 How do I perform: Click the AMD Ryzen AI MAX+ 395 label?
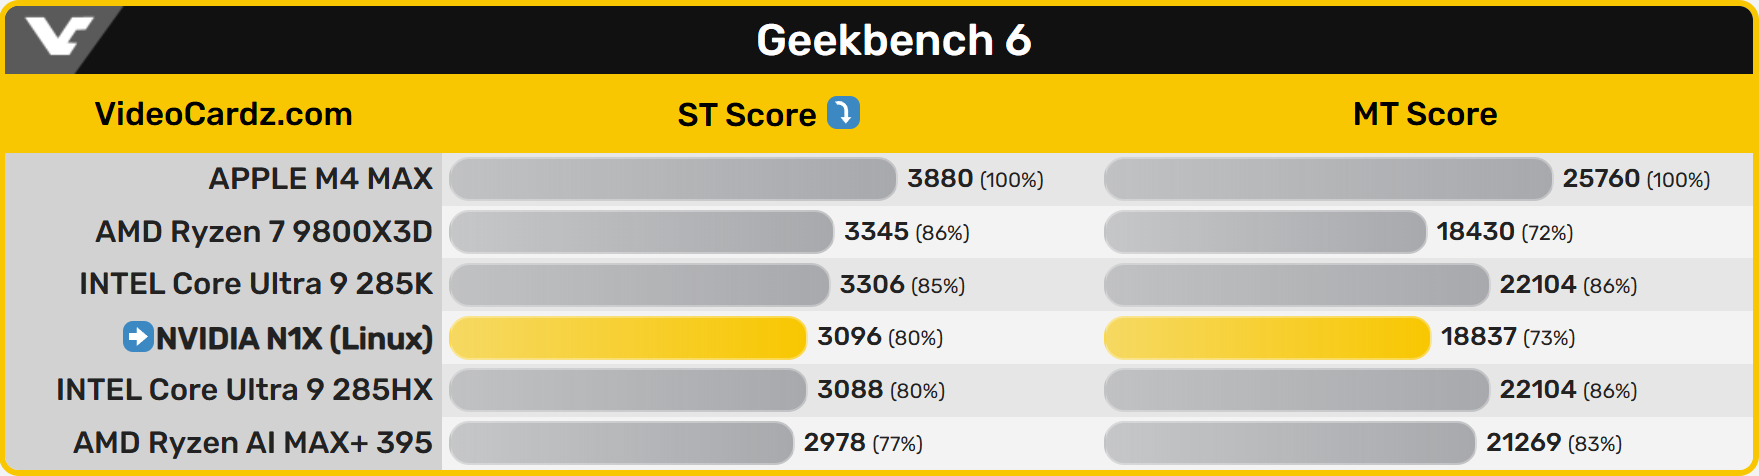253,443
